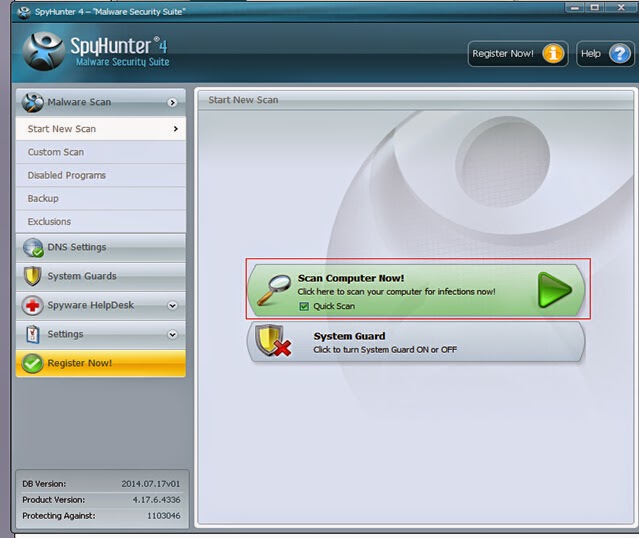Expand the Settings section chevron
639x538 pixels.
[172, 335]
